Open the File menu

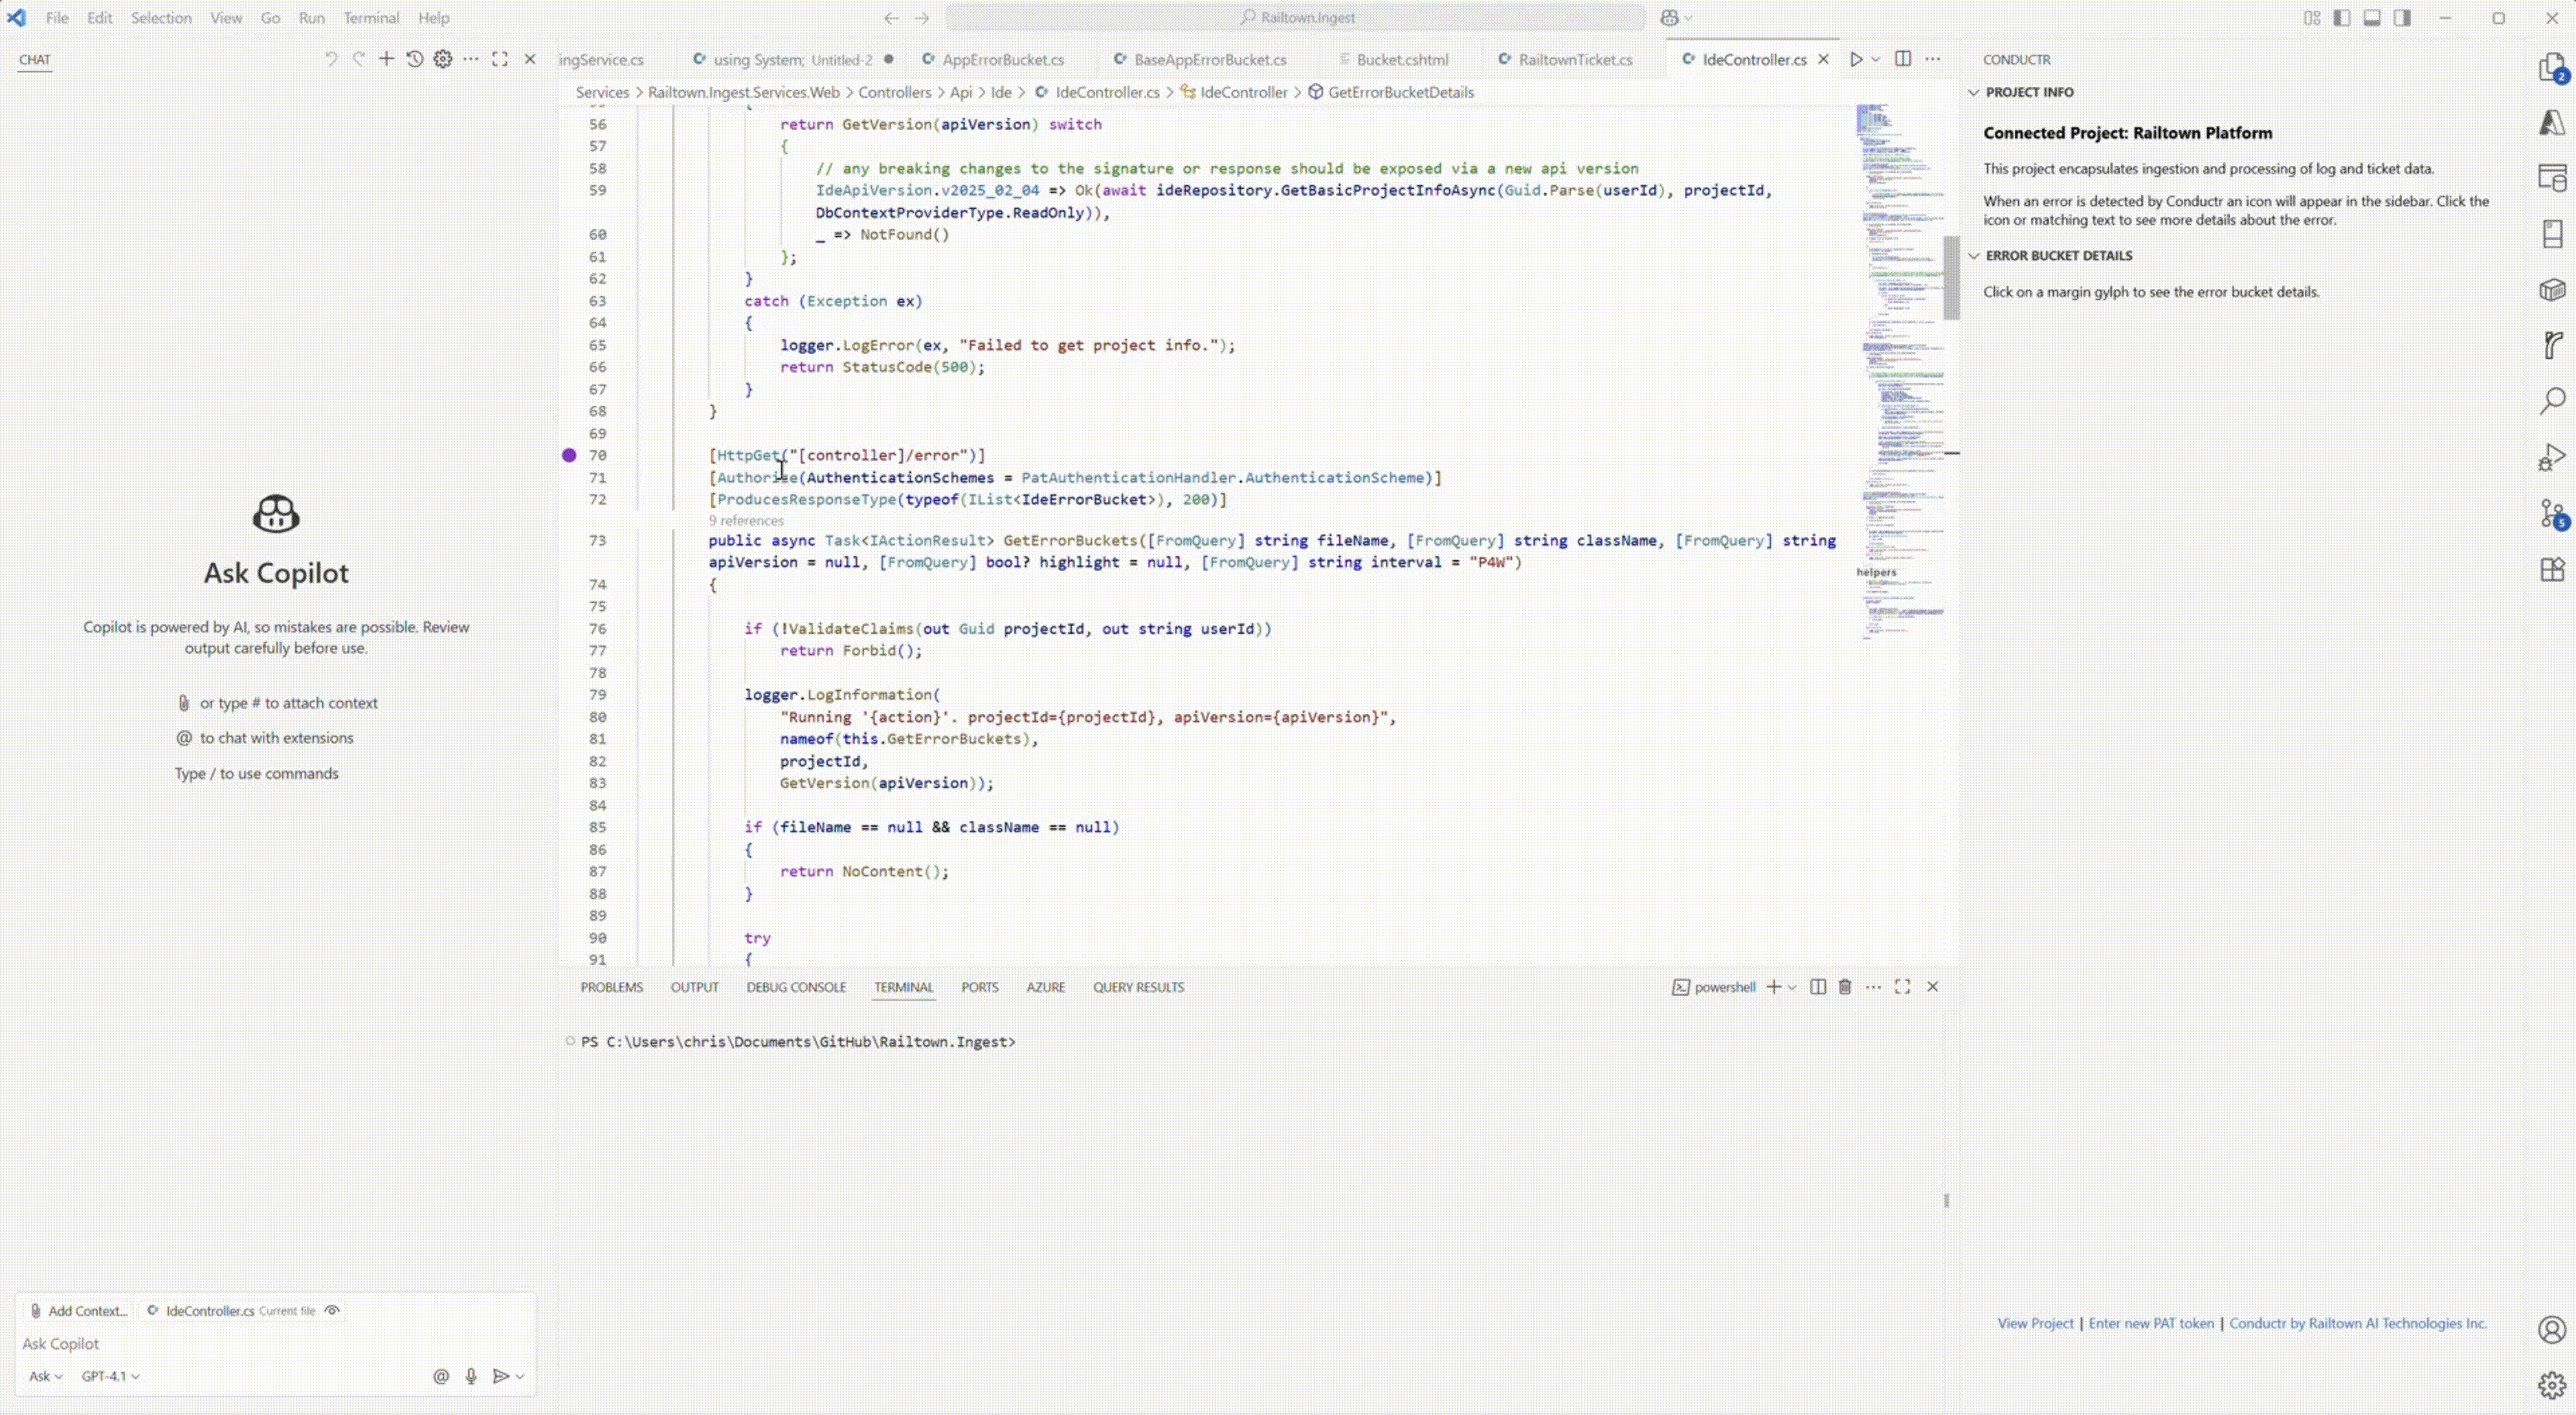pyautogui.click(x=57, y=18)
